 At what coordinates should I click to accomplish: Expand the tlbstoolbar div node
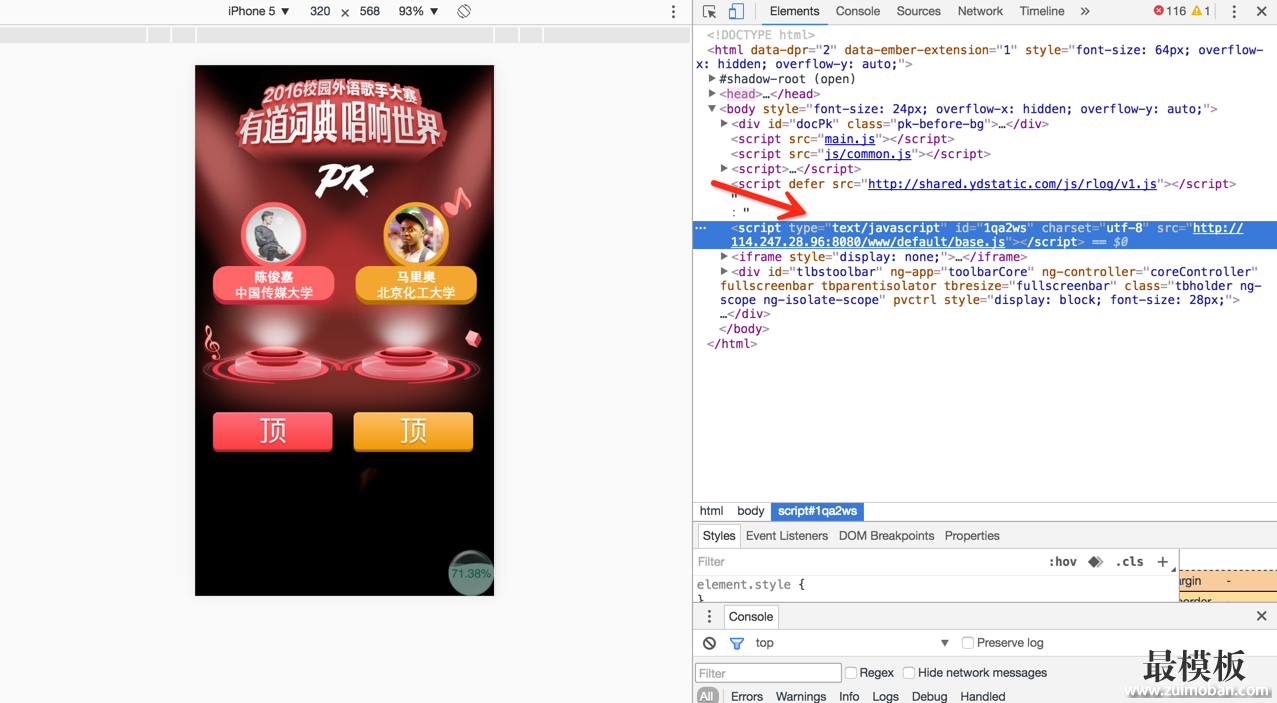point(724,272)
